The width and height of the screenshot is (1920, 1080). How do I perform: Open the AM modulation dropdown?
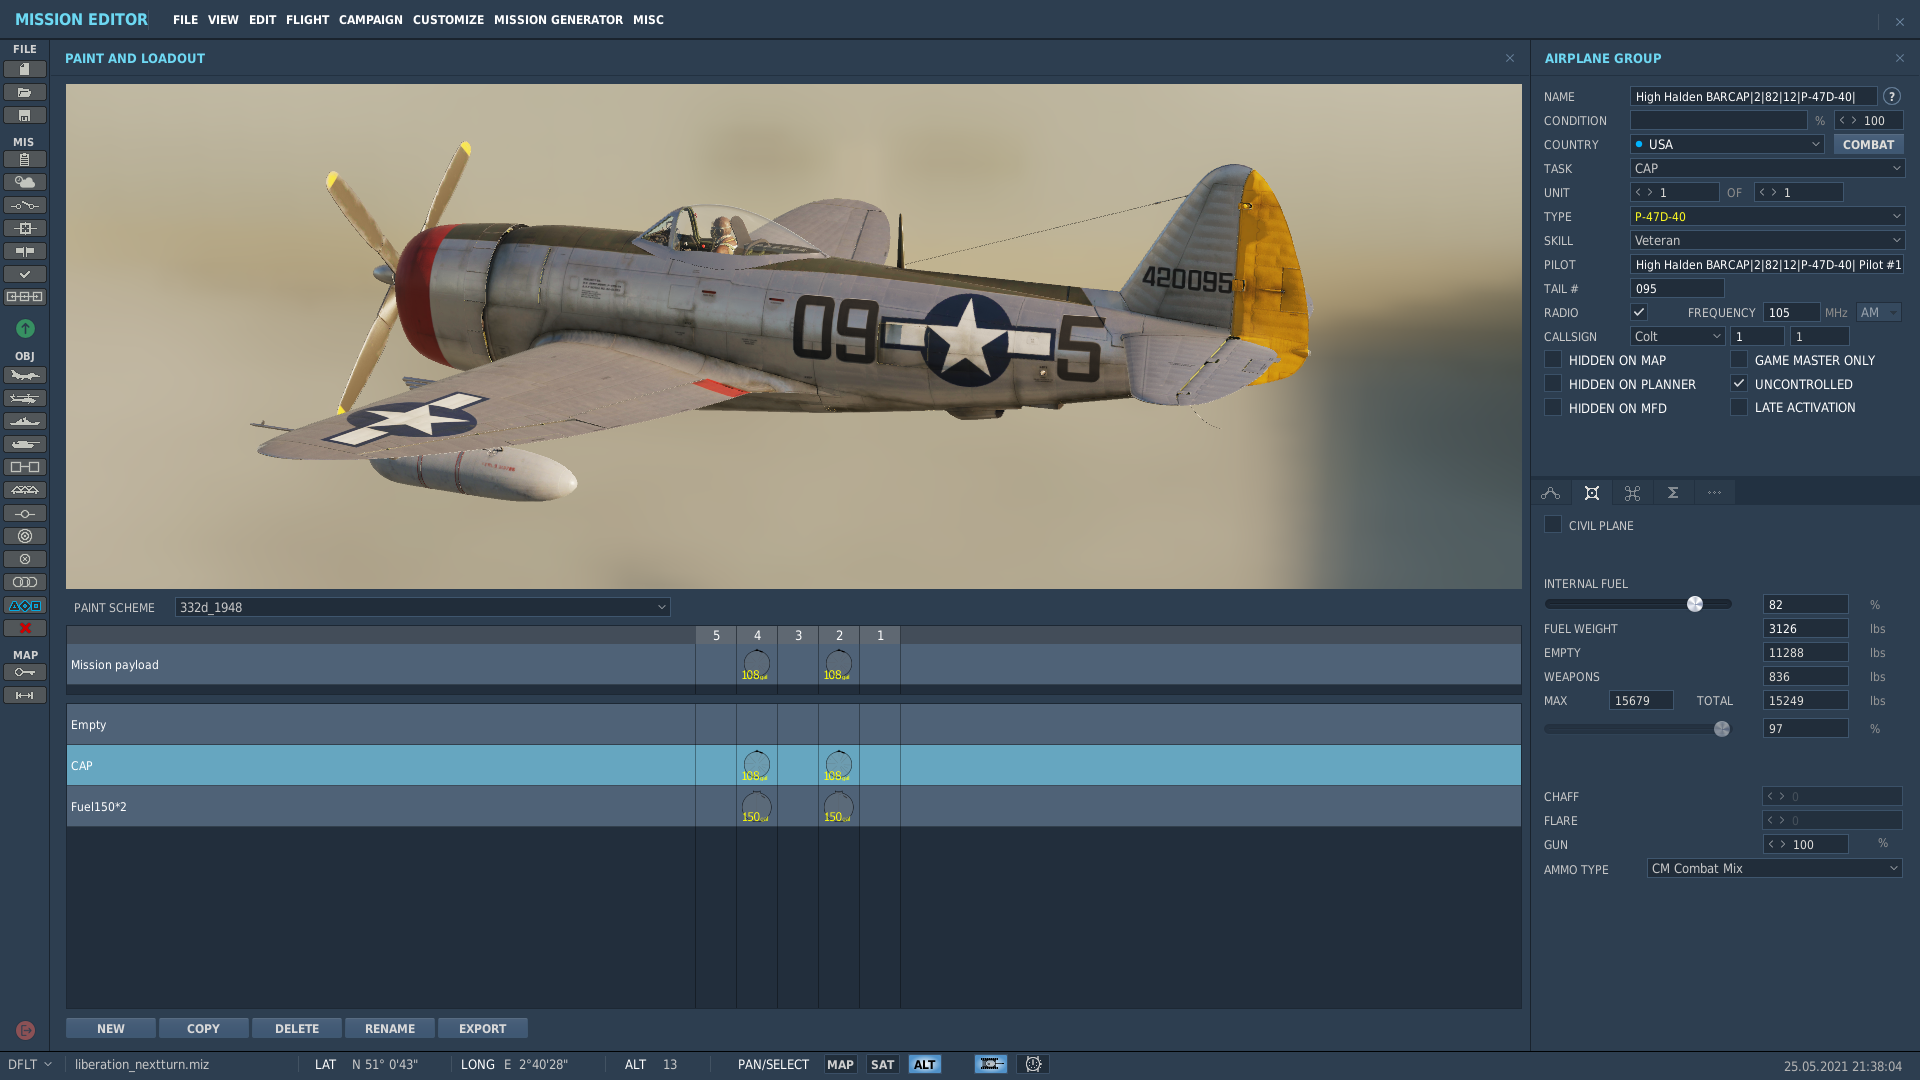[x=1878, y=312]
